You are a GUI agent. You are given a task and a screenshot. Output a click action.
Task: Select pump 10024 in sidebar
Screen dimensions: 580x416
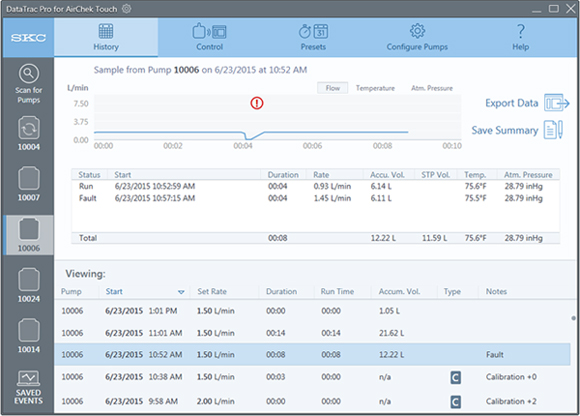(x=28, y=285)
